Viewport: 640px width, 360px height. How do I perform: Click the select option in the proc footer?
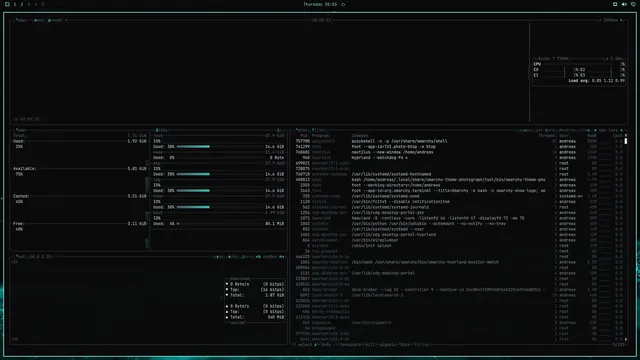point(304,345)
